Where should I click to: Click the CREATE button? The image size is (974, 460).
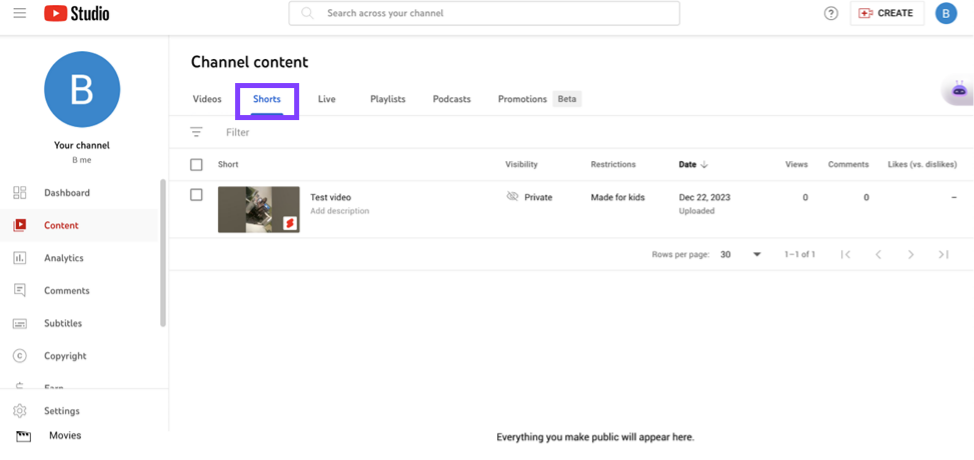pyautogui.click(x=886, y=13)
